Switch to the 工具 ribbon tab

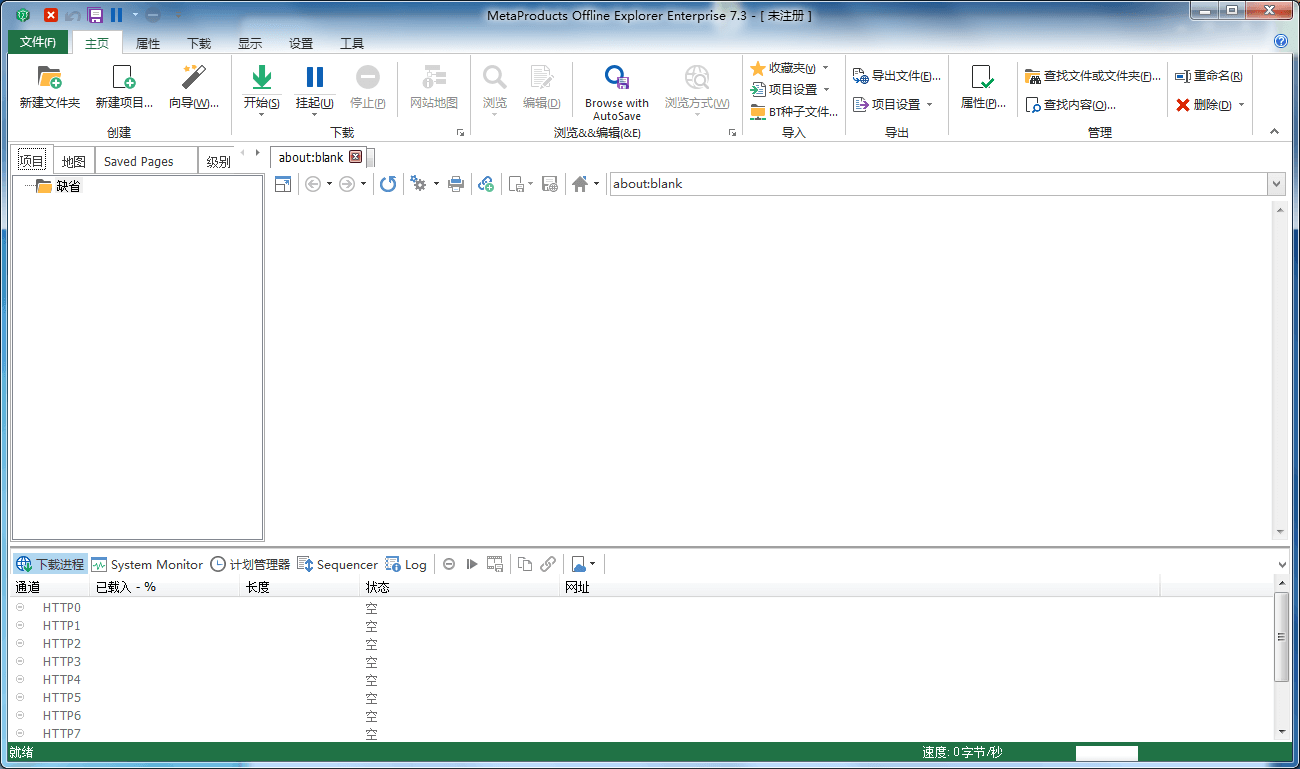coord(352,44)
